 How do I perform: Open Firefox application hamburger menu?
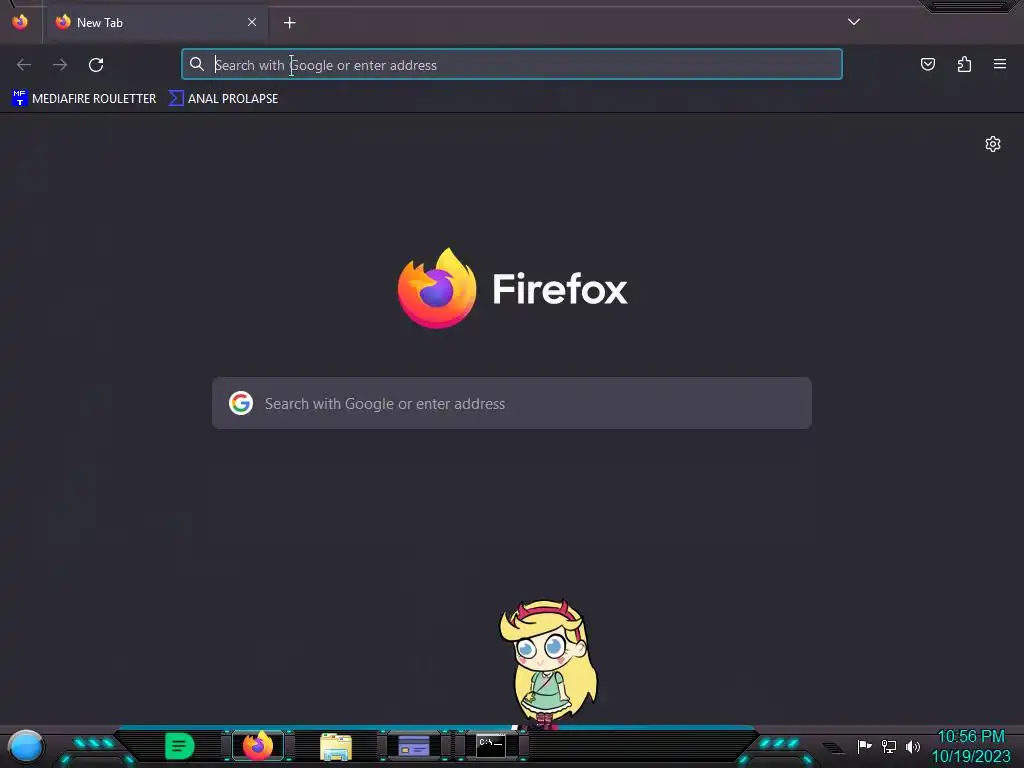[1000, 64]
